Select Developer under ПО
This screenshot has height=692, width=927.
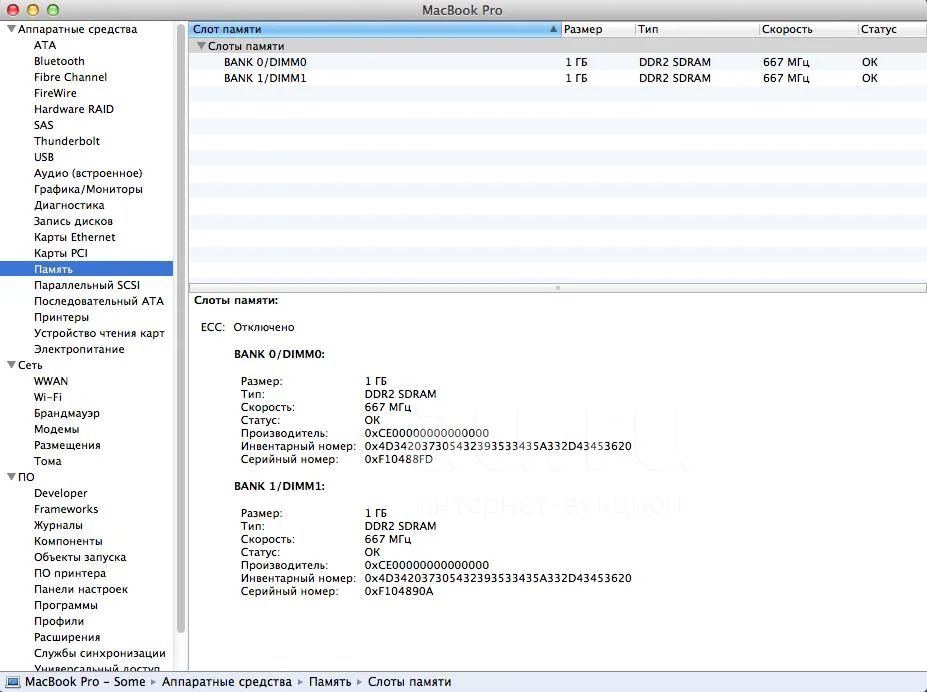click(60, 493)
